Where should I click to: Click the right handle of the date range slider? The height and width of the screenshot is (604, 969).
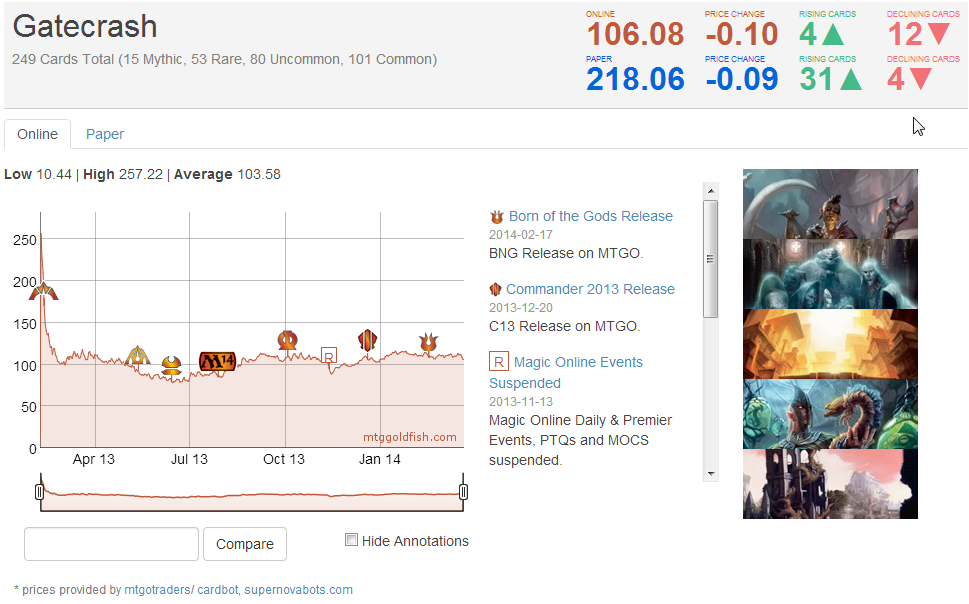[463, 491]
